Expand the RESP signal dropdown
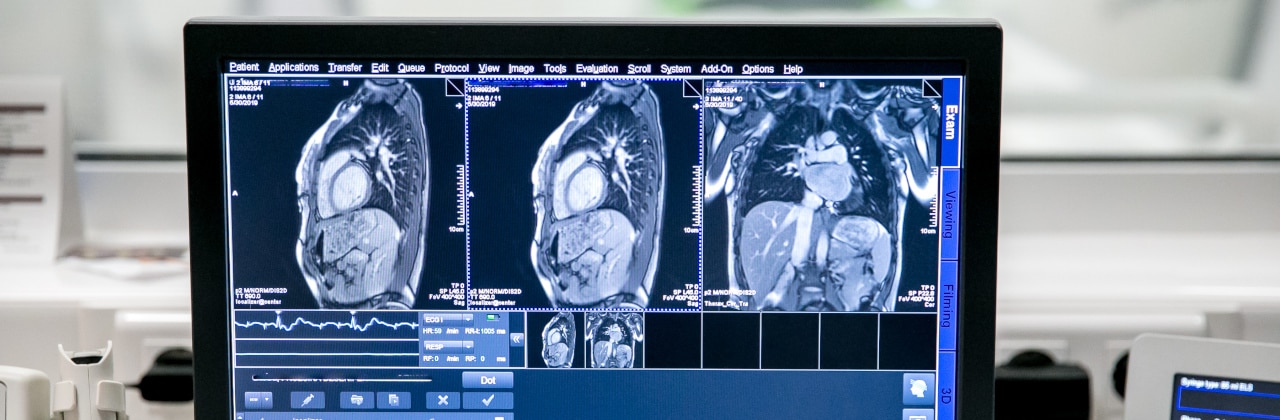 click(467, 346)
